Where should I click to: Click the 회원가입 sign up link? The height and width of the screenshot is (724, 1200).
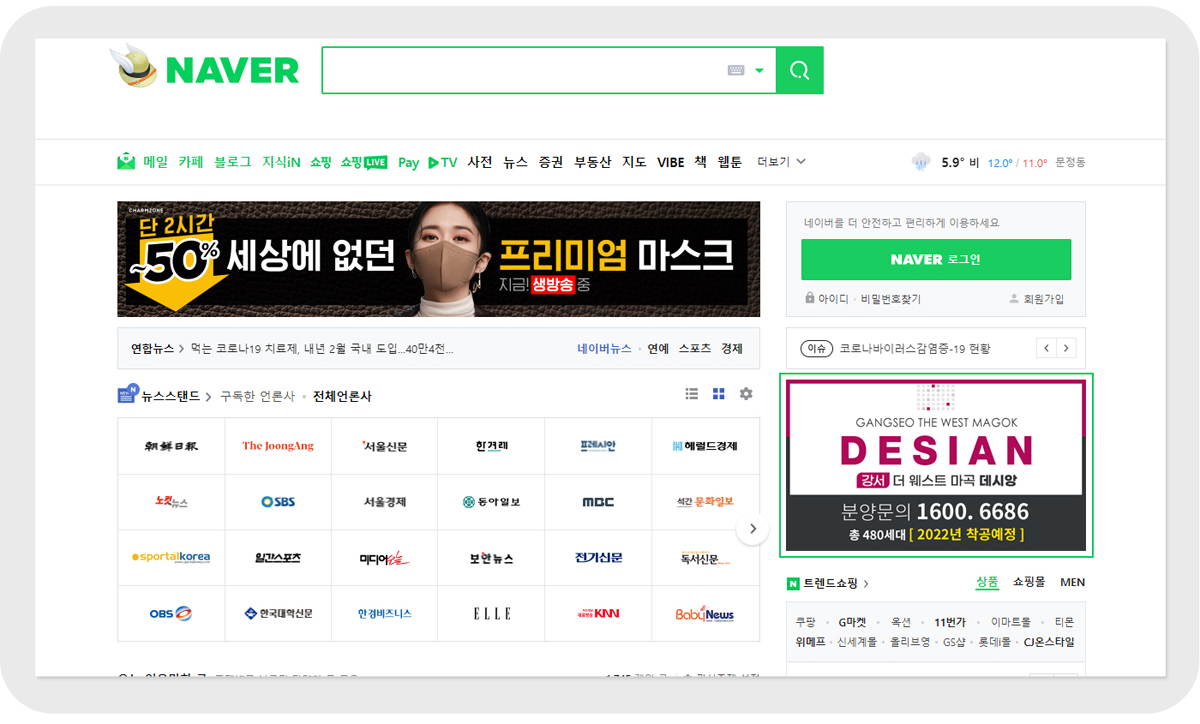[x=1038, y=299]
